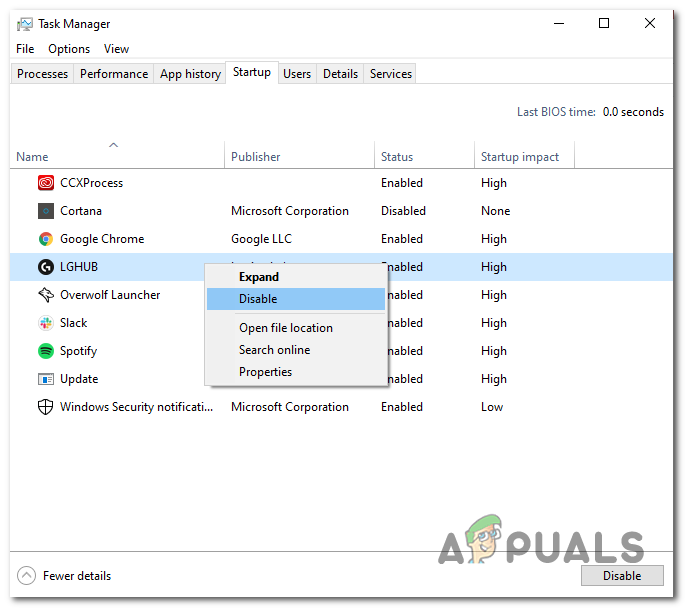Click CCXProcess Enabled status cell
Image resolution: width=685 pixels, height=608 pixels.
(401, 183)
